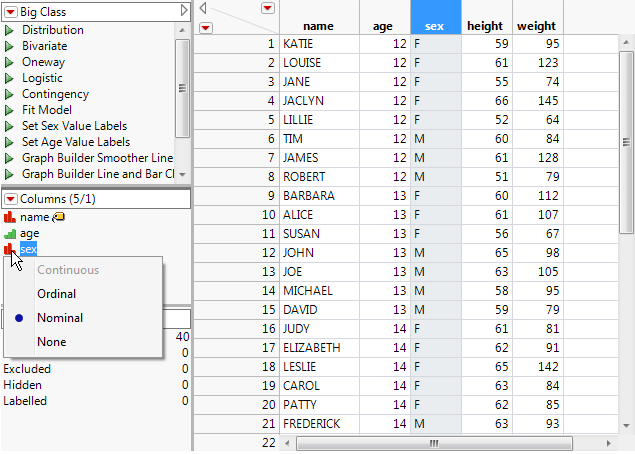Click the gray triangle right of Big Class title

pos(184,11)
